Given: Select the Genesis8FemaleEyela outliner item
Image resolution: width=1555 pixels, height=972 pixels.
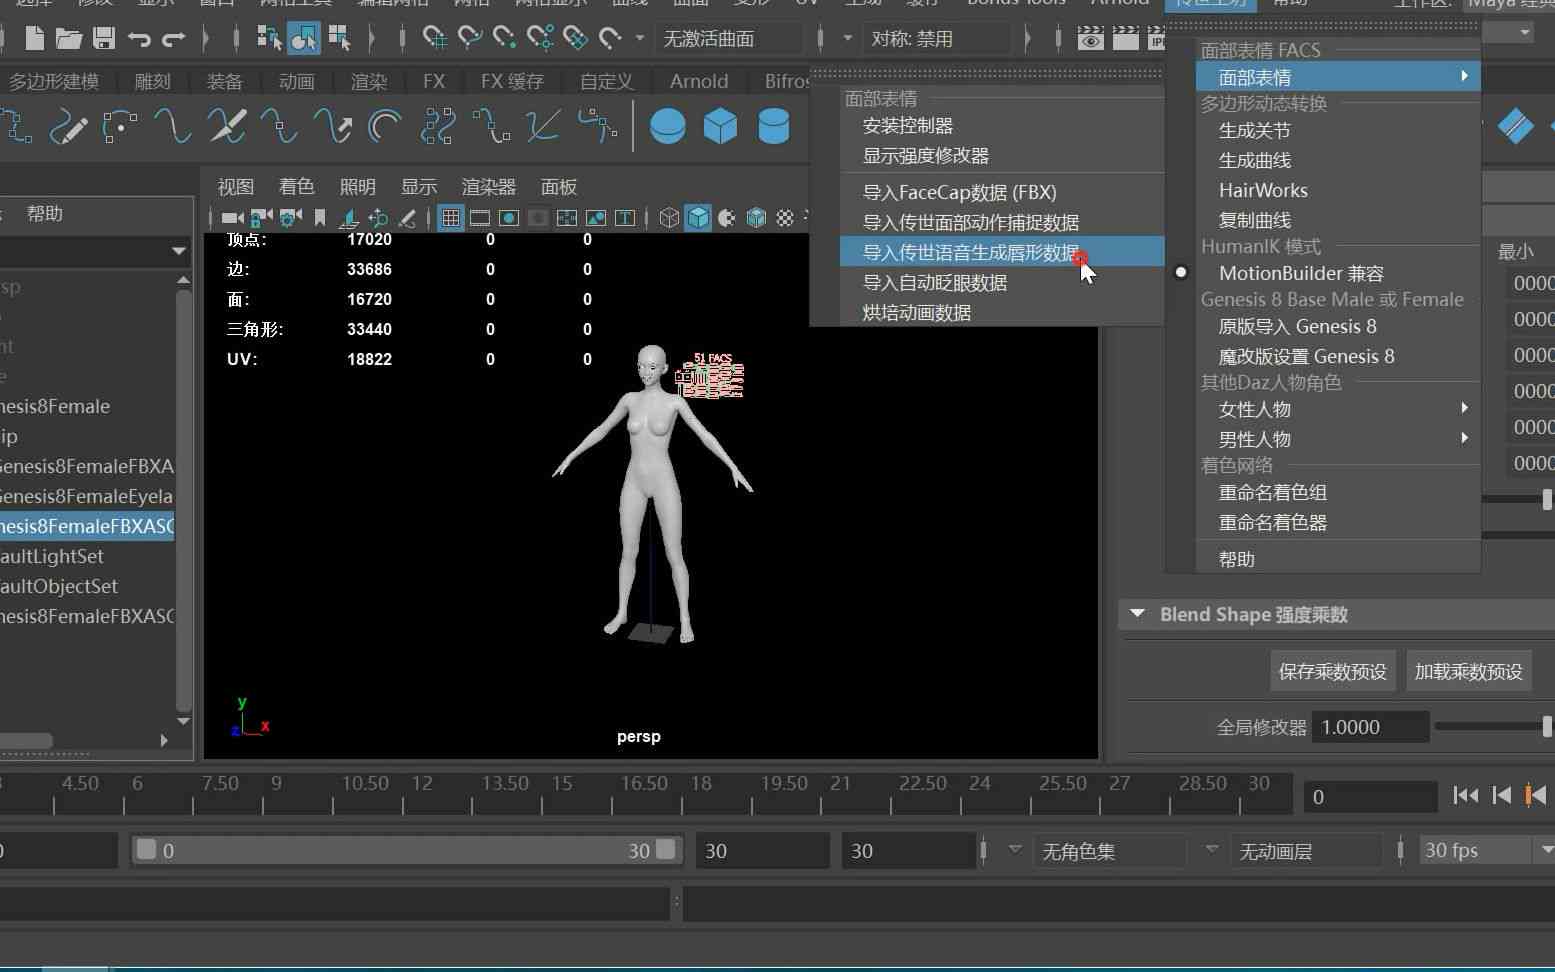Looking at the screenshot, I should pos(86,496).
